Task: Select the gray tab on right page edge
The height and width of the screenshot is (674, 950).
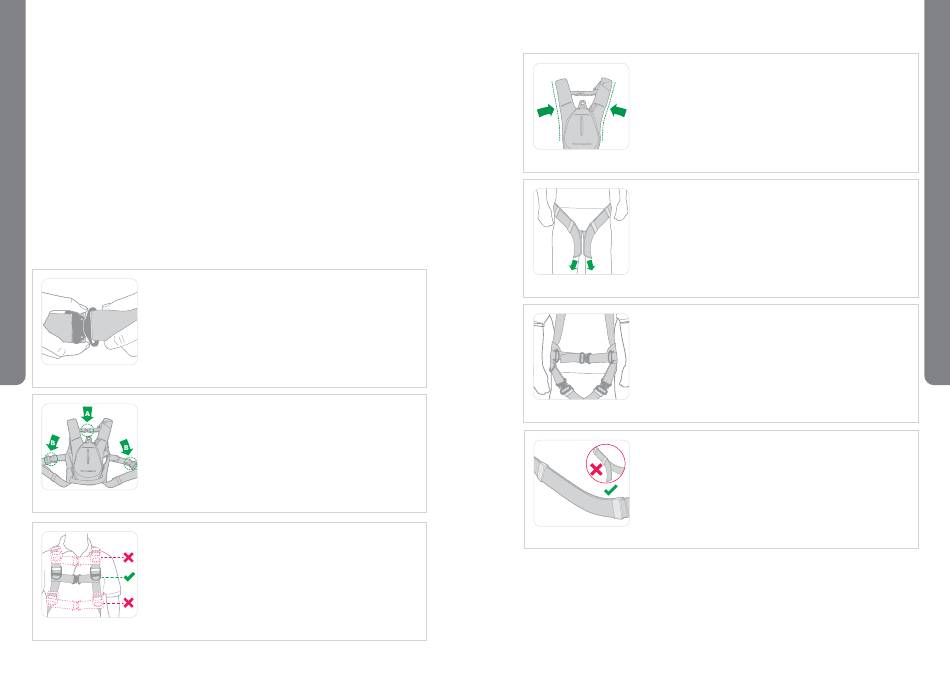Action: 937,192
